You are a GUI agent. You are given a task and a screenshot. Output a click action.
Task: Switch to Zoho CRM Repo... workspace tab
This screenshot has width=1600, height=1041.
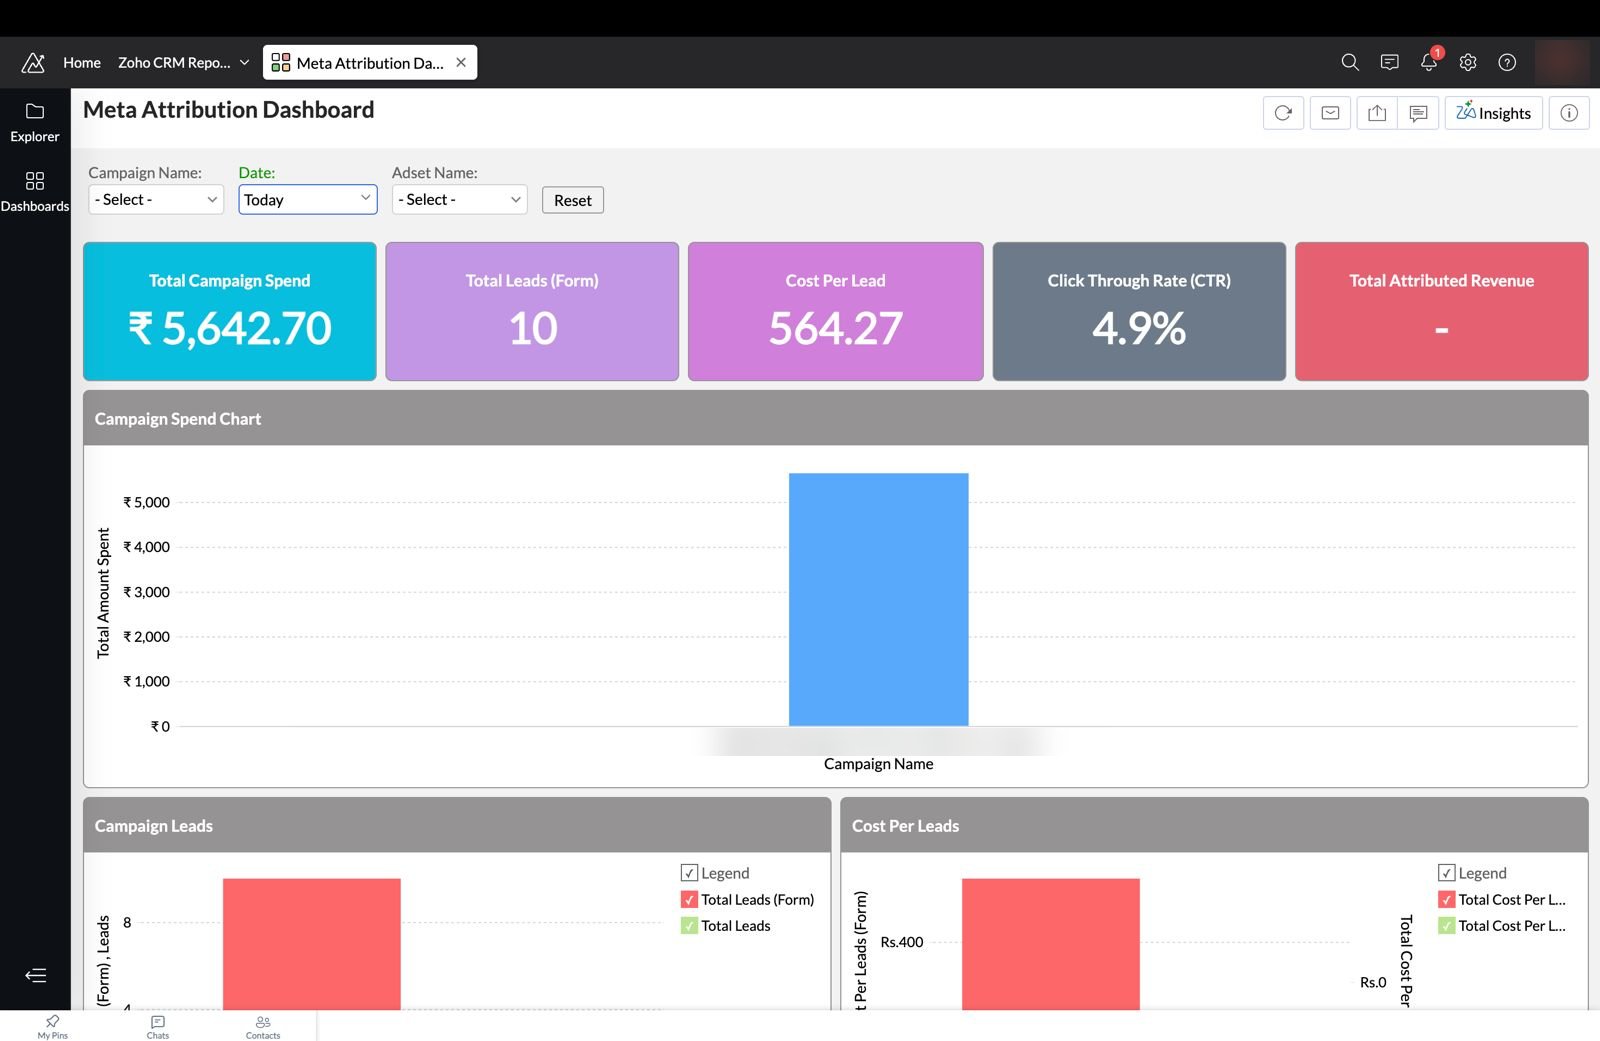pyautogui.click(x=174, y=62)
